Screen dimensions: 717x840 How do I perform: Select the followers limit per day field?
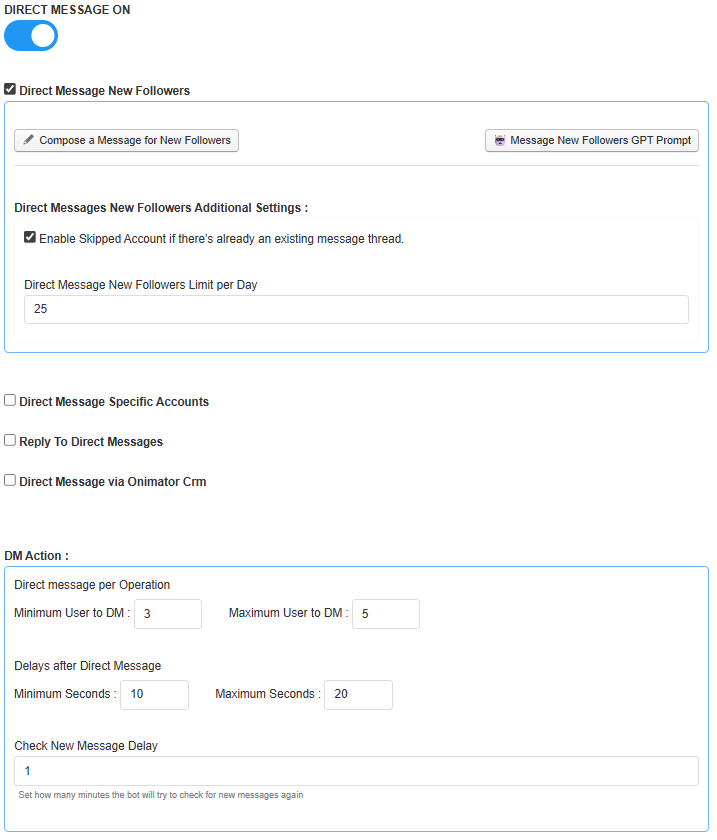coord(356,309)
